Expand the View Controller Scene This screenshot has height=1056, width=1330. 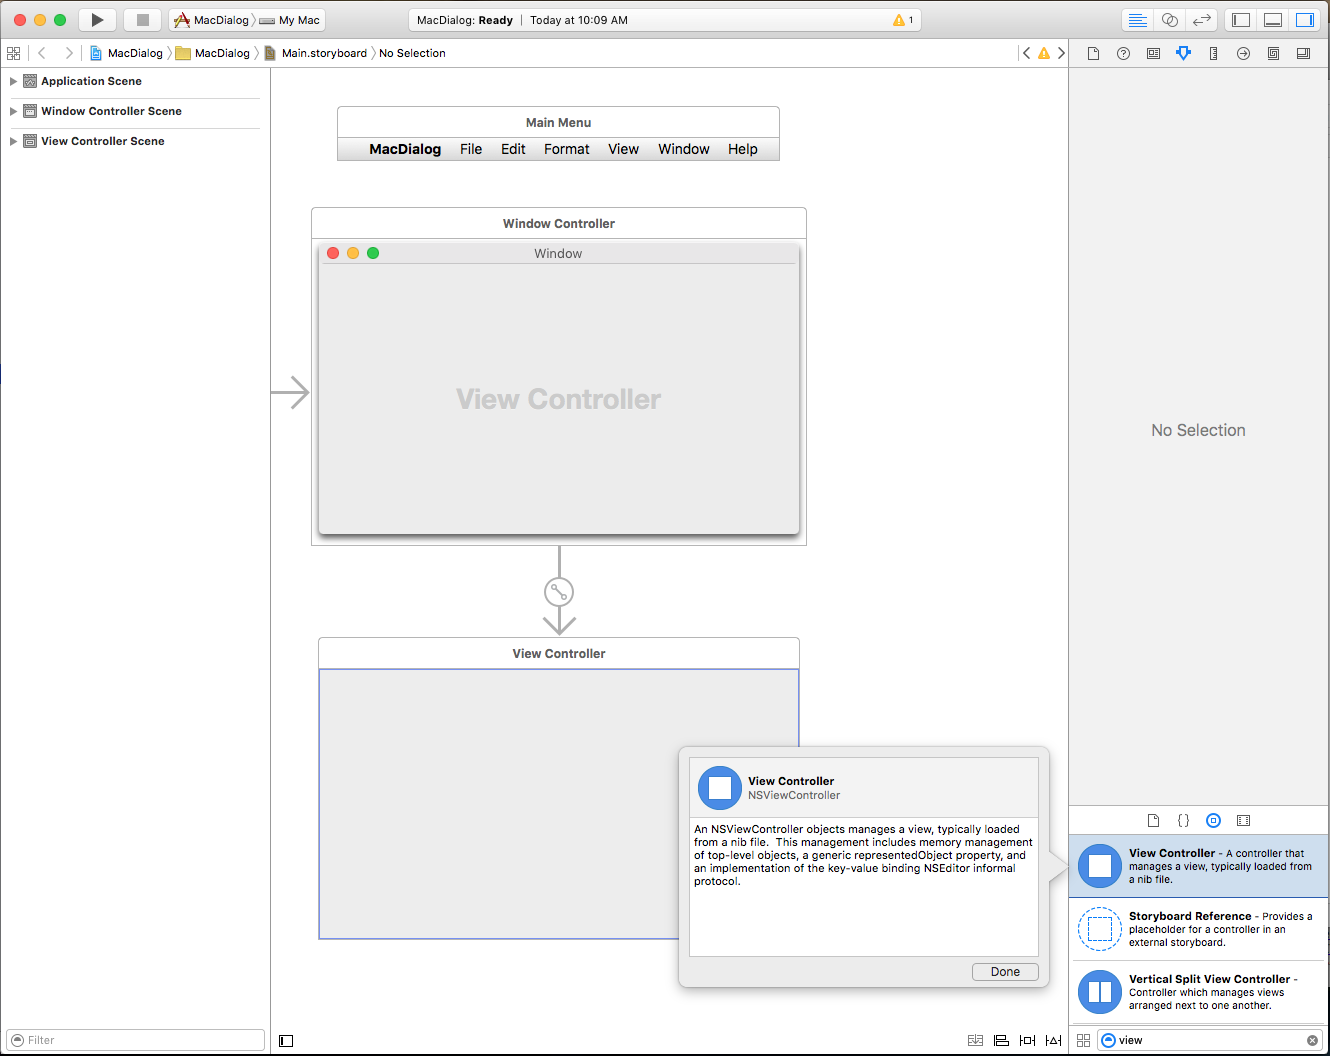point(14,141)
